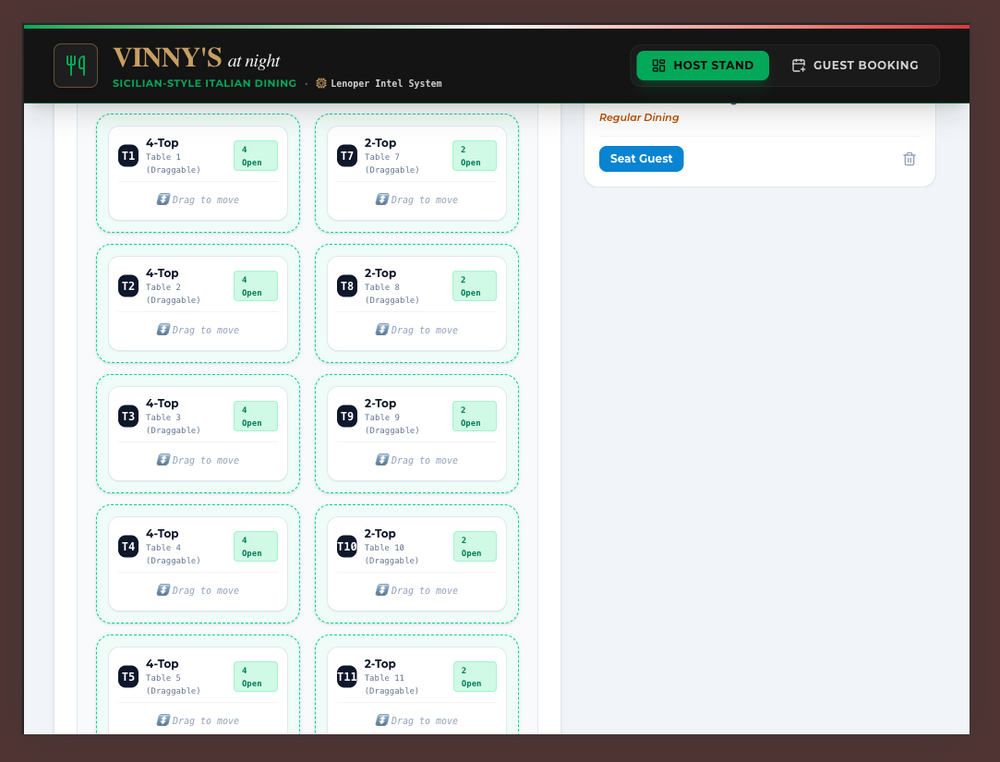
Task: Click the T1 table badge
Action: point(128,156)
